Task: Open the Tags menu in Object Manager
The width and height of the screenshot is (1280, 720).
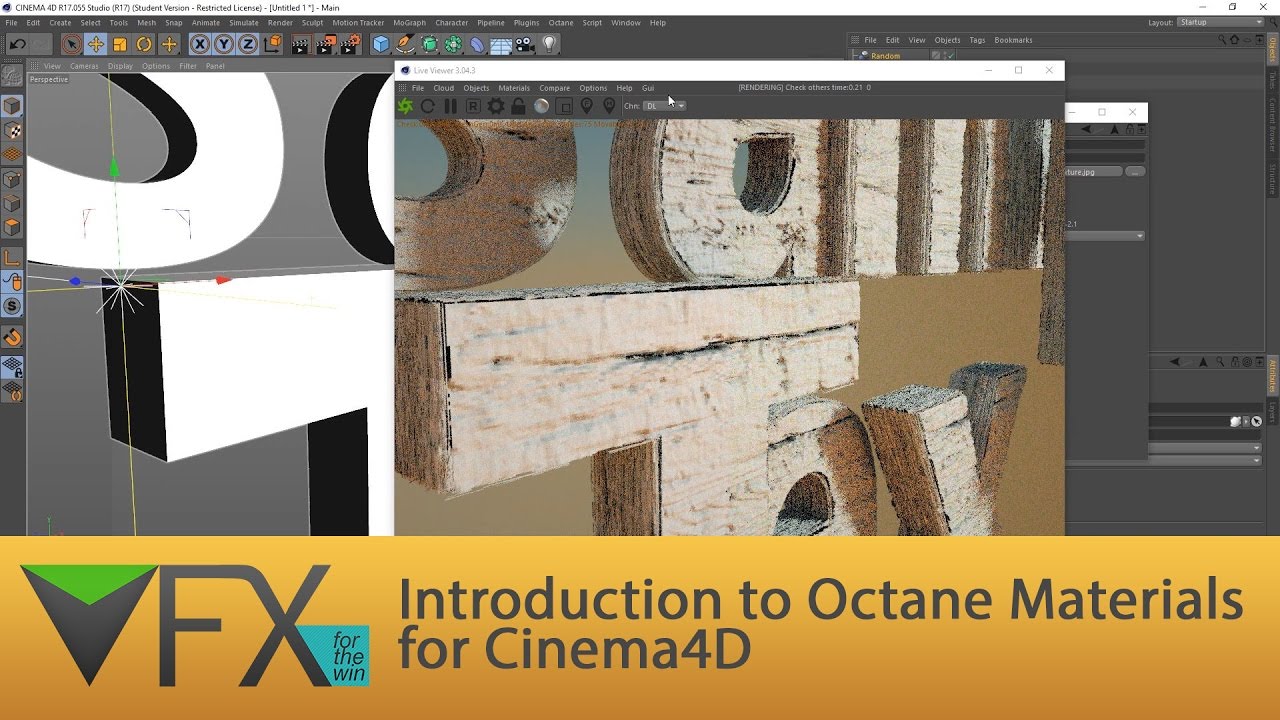Action: (x=977, y=40)
